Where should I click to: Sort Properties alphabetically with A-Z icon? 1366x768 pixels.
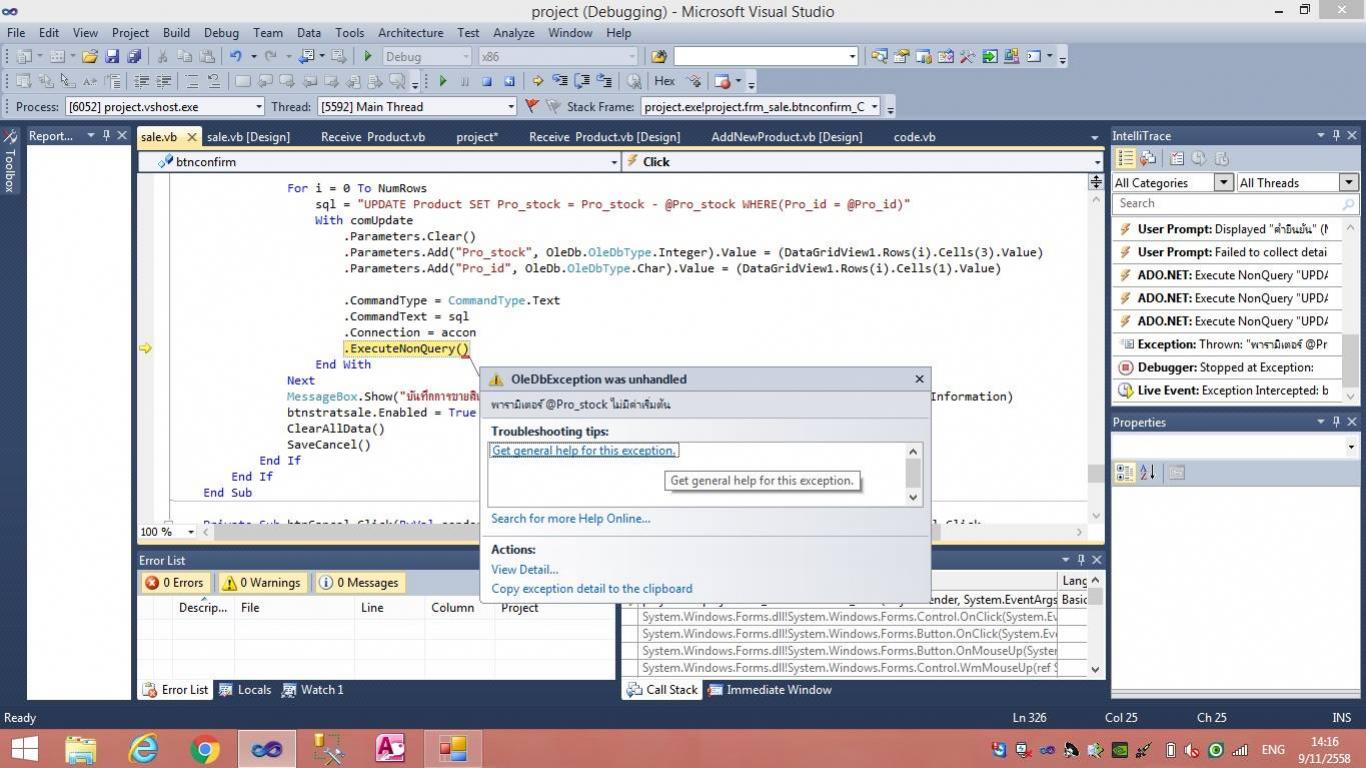pyautogui.click(x=1147, y=473)
